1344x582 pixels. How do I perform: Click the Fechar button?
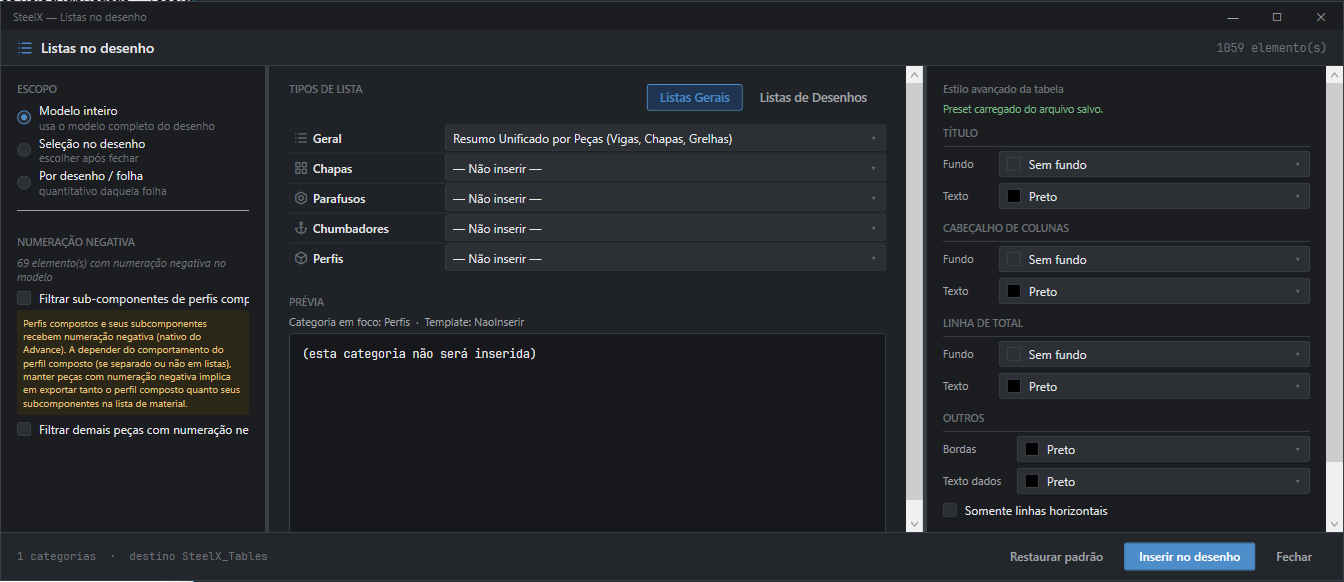pyautogui.click(x=1294, y=557)
